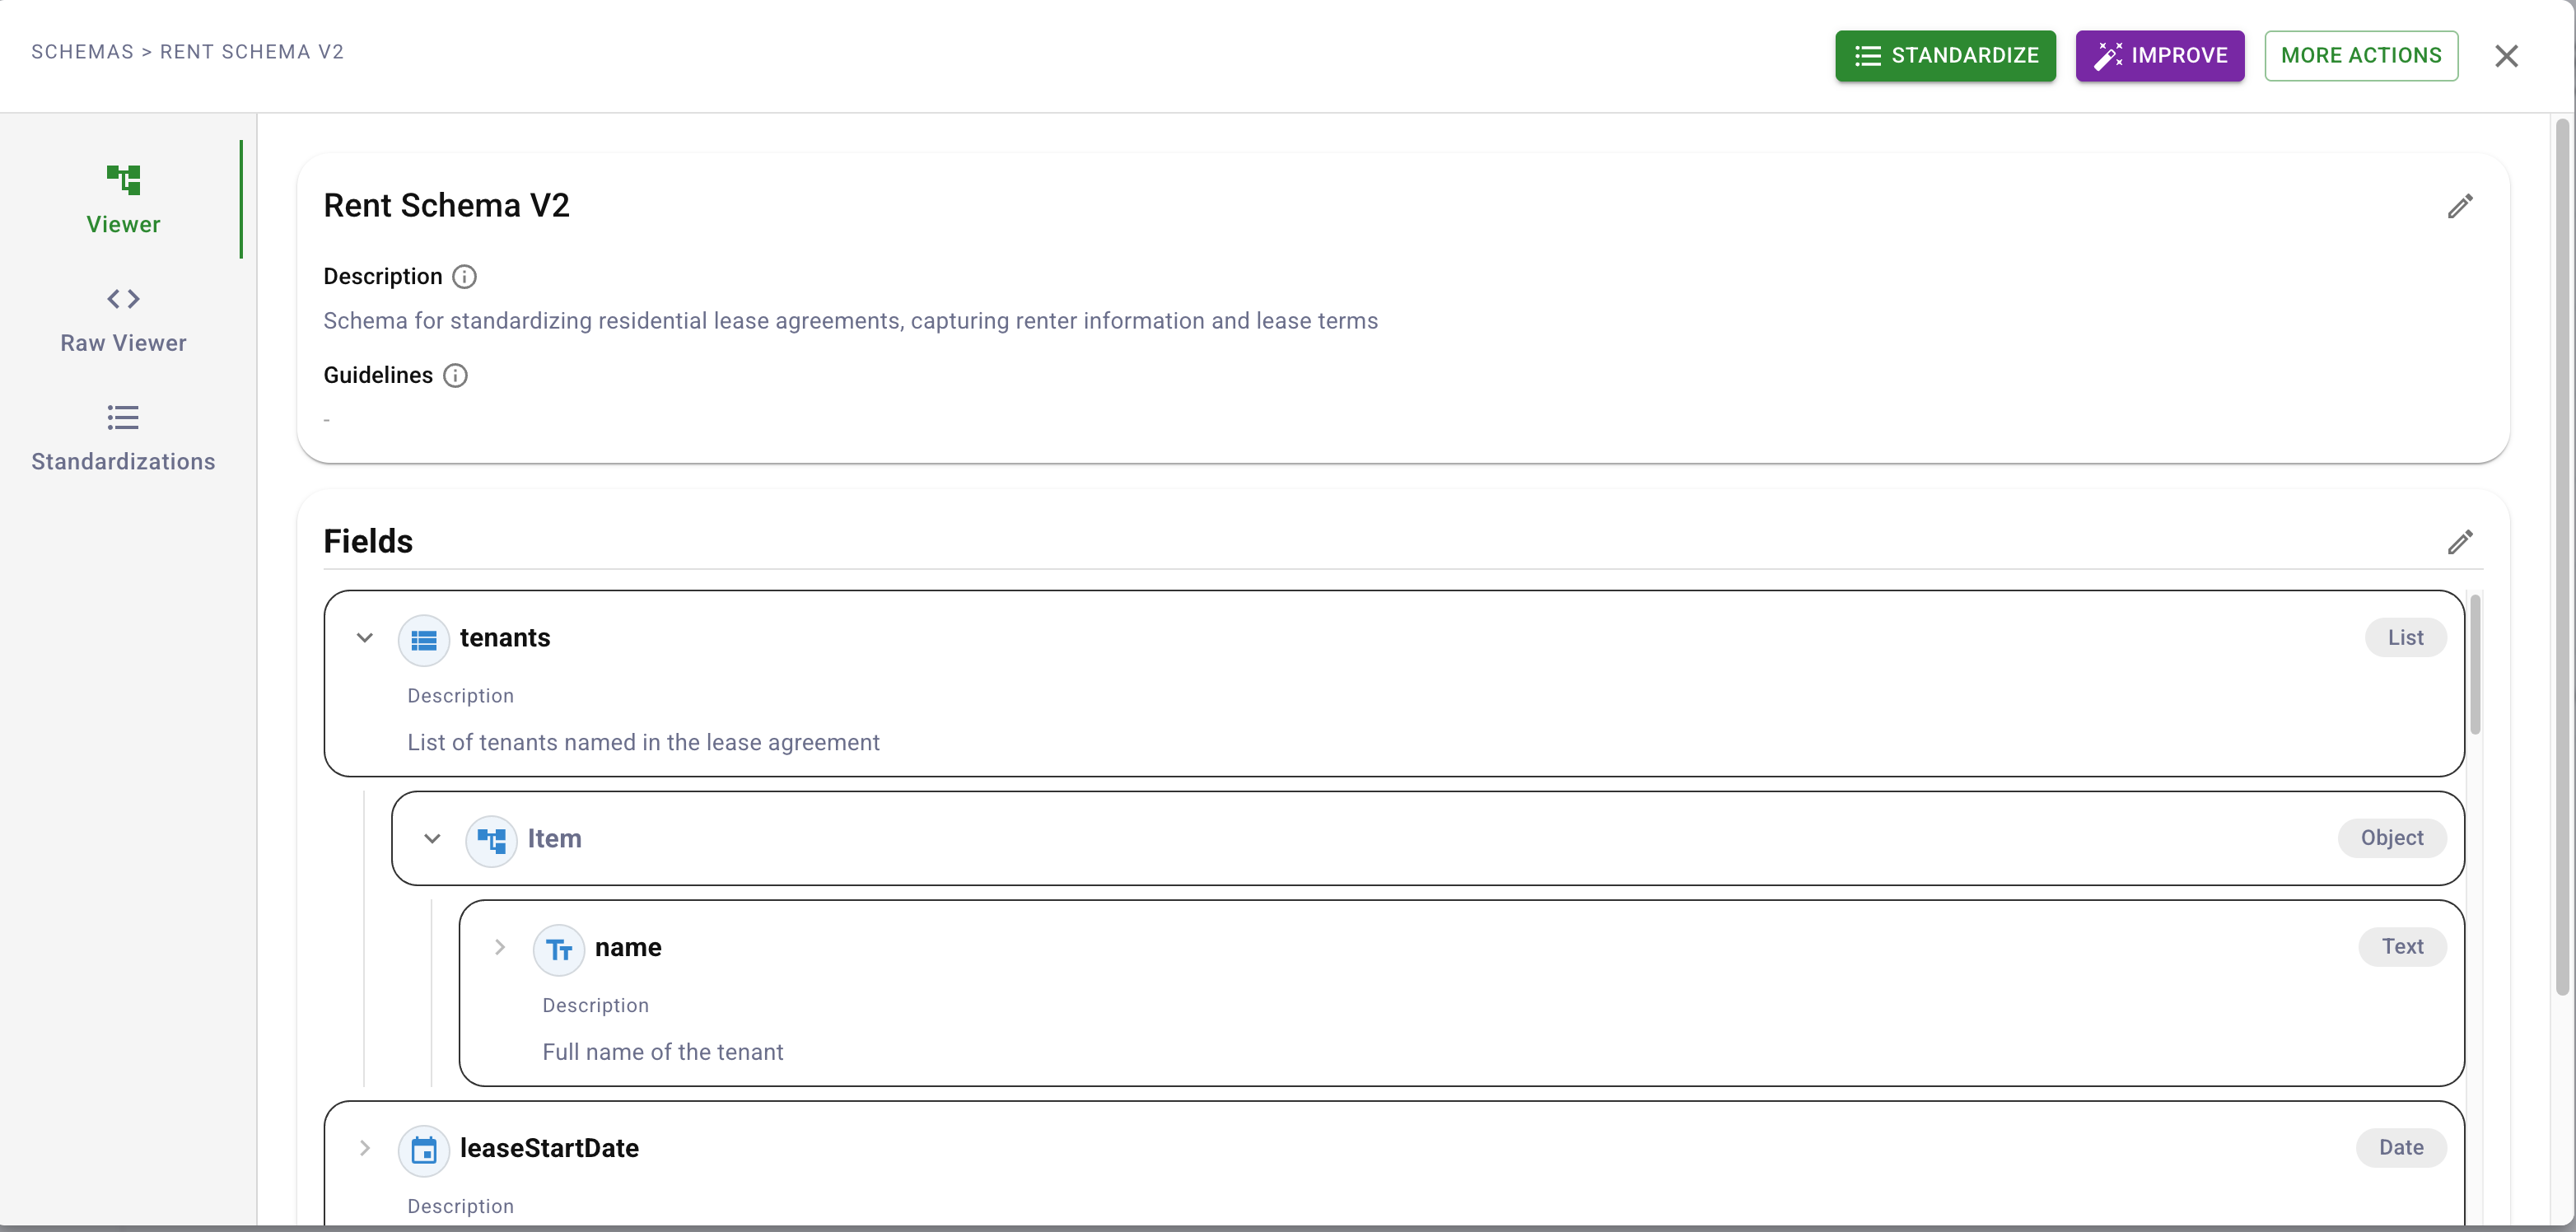Close the schema panel with X
The image size is (2576, 1232).
coord(2505,56)
